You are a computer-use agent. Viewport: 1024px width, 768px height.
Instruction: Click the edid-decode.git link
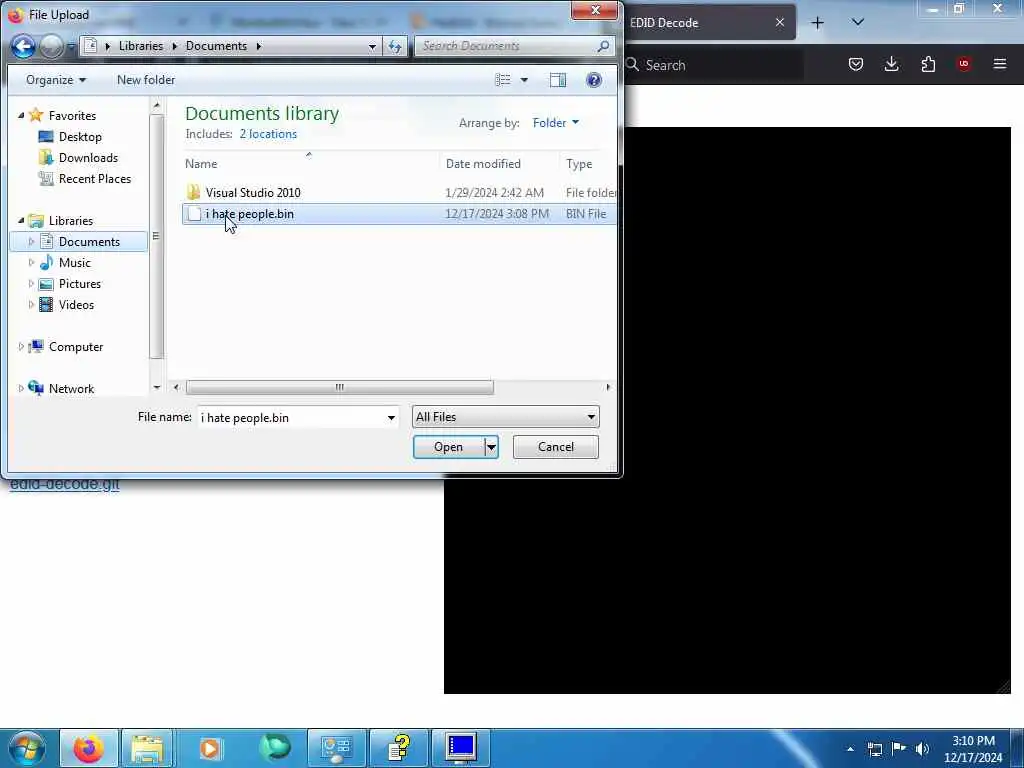click(x=65, y=485)
